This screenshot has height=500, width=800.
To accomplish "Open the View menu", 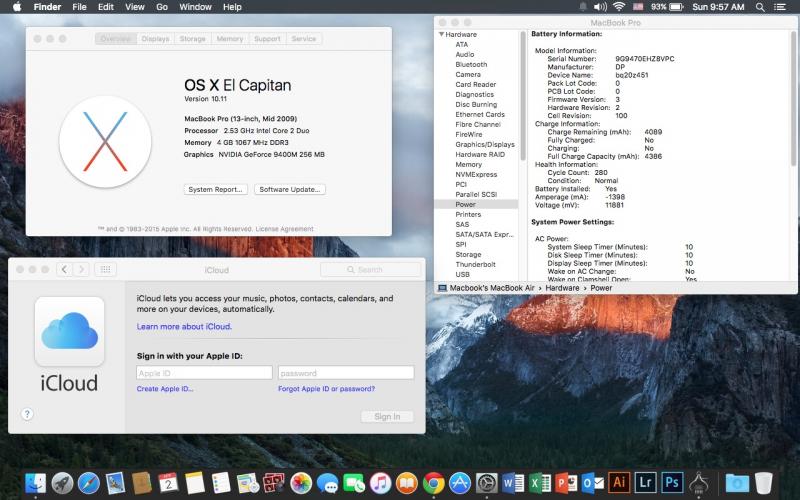I will [x=135, y=7].
